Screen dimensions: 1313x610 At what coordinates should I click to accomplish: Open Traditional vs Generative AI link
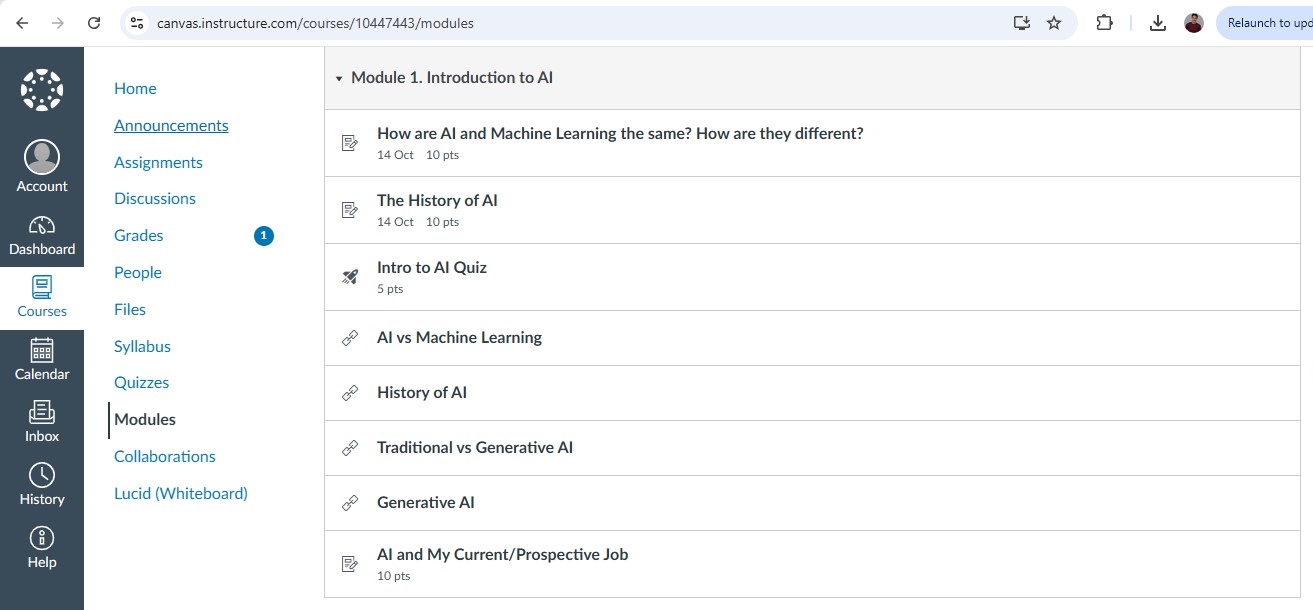click(x=474, y=448)
